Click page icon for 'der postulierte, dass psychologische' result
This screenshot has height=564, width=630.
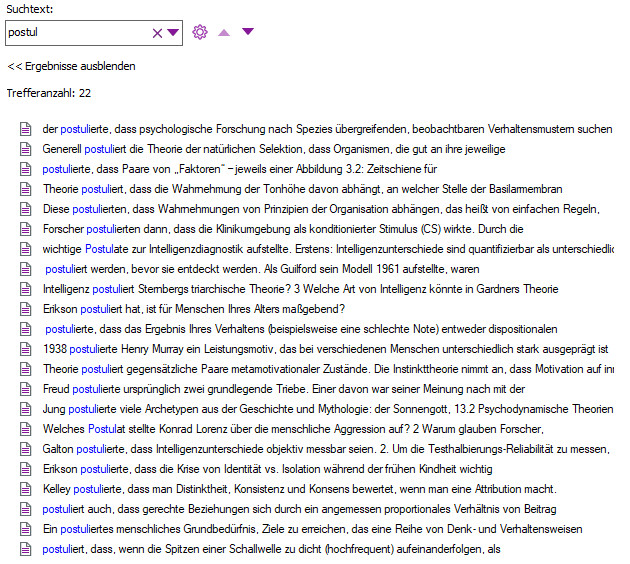26,129
